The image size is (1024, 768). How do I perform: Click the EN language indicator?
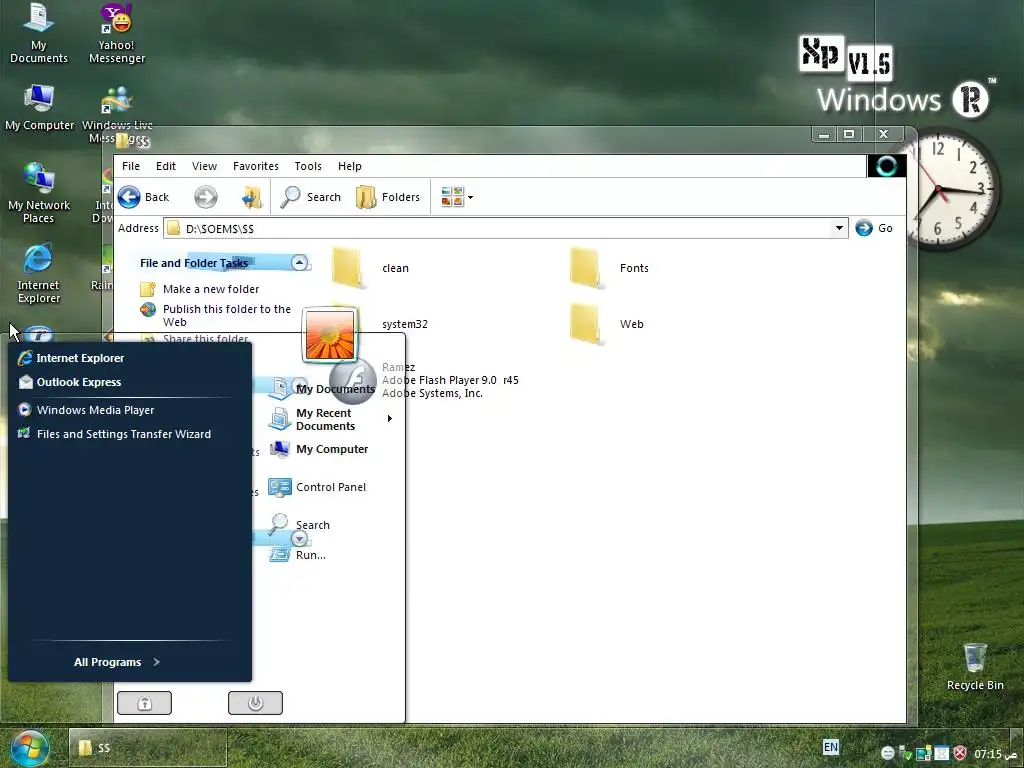pos(831,747)
